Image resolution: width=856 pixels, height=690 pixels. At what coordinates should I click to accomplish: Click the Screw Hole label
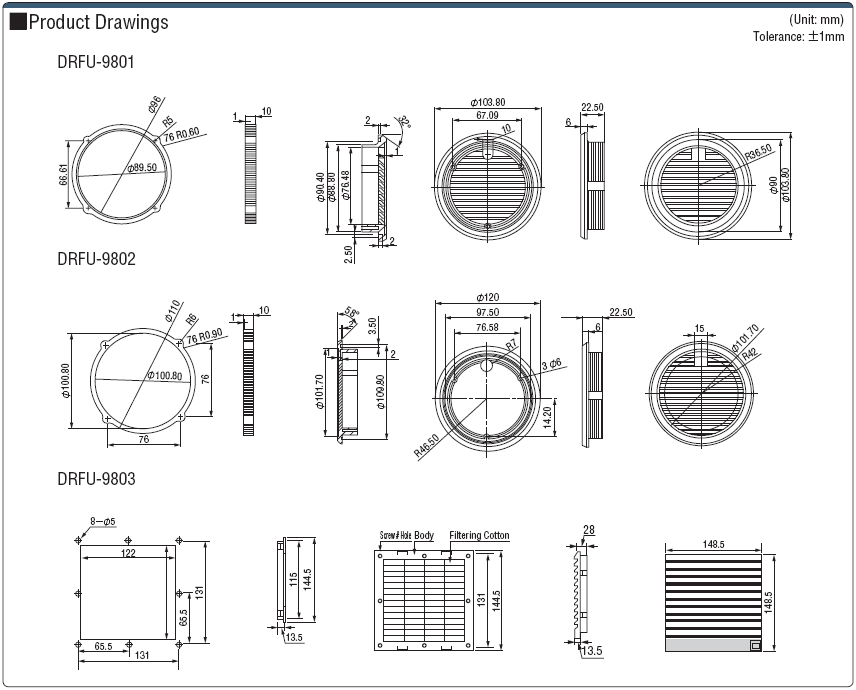click(x=396, y=536)
